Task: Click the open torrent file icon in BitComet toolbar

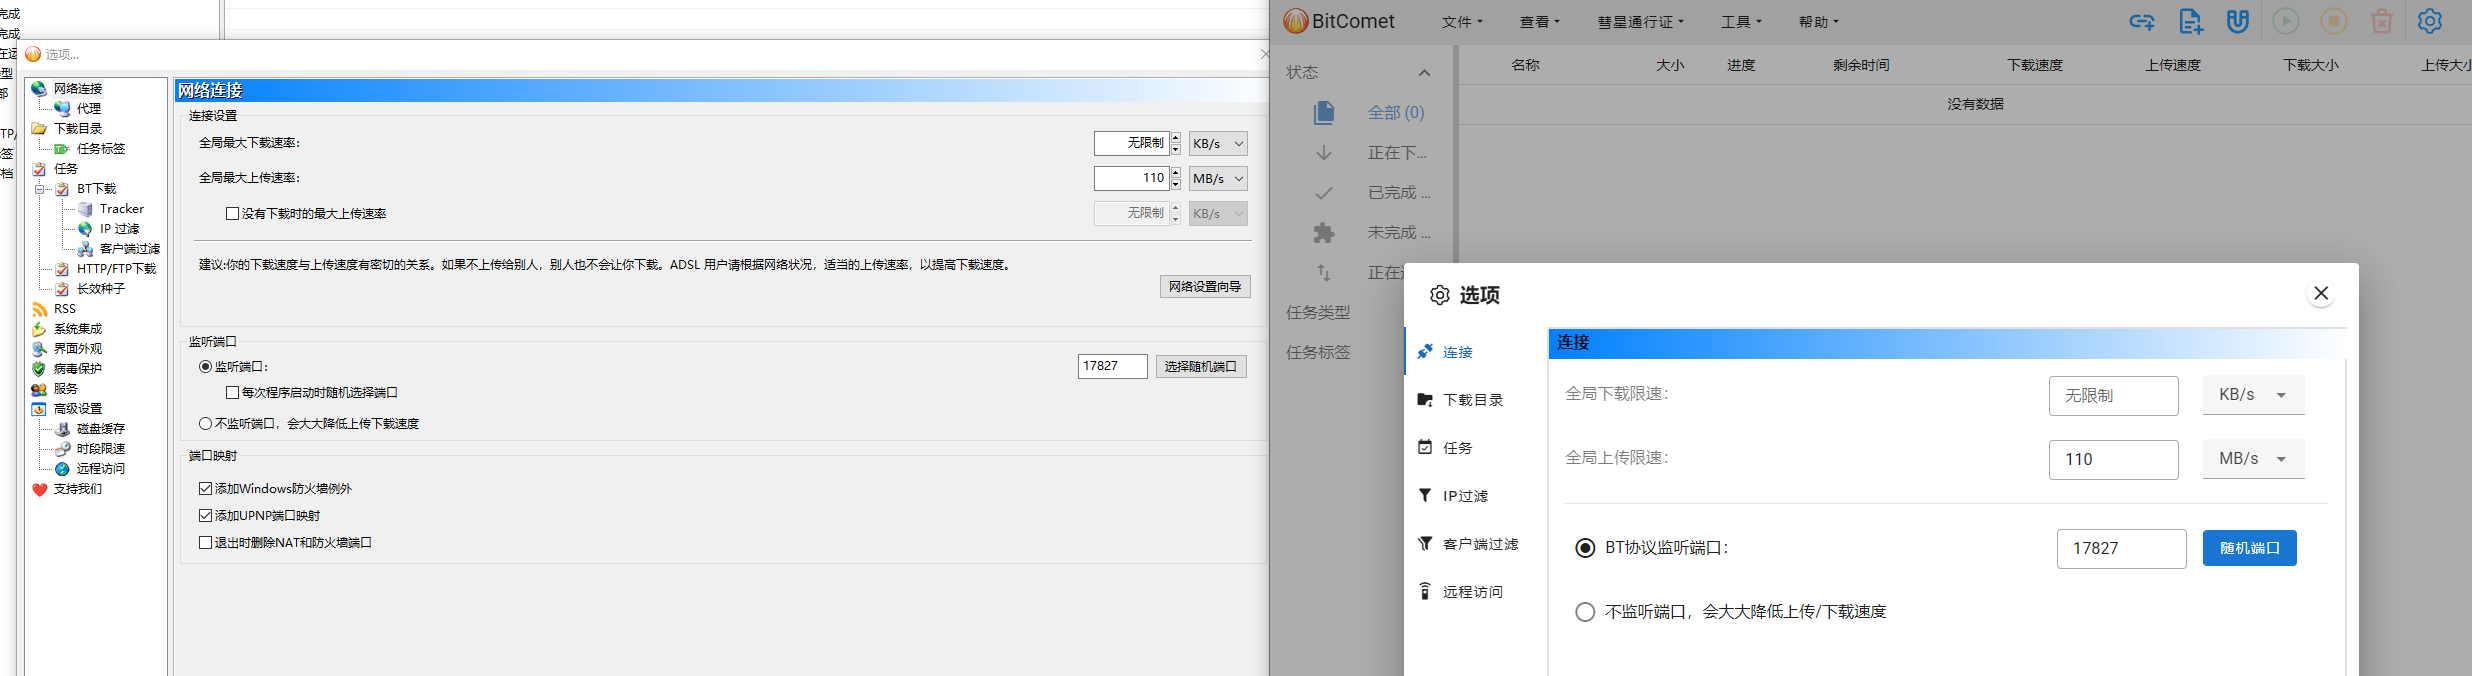Action: click(x=2190, y=22)
